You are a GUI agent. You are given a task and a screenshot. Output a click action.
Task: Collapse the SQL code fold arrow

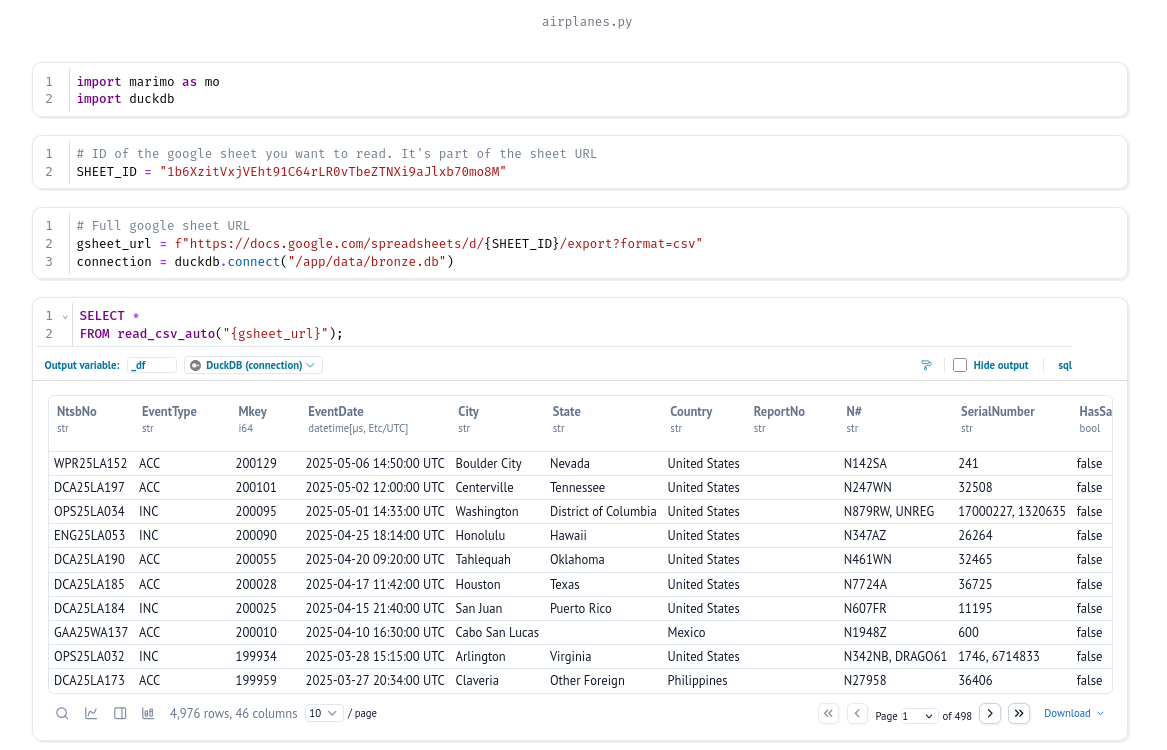point(65,316)
